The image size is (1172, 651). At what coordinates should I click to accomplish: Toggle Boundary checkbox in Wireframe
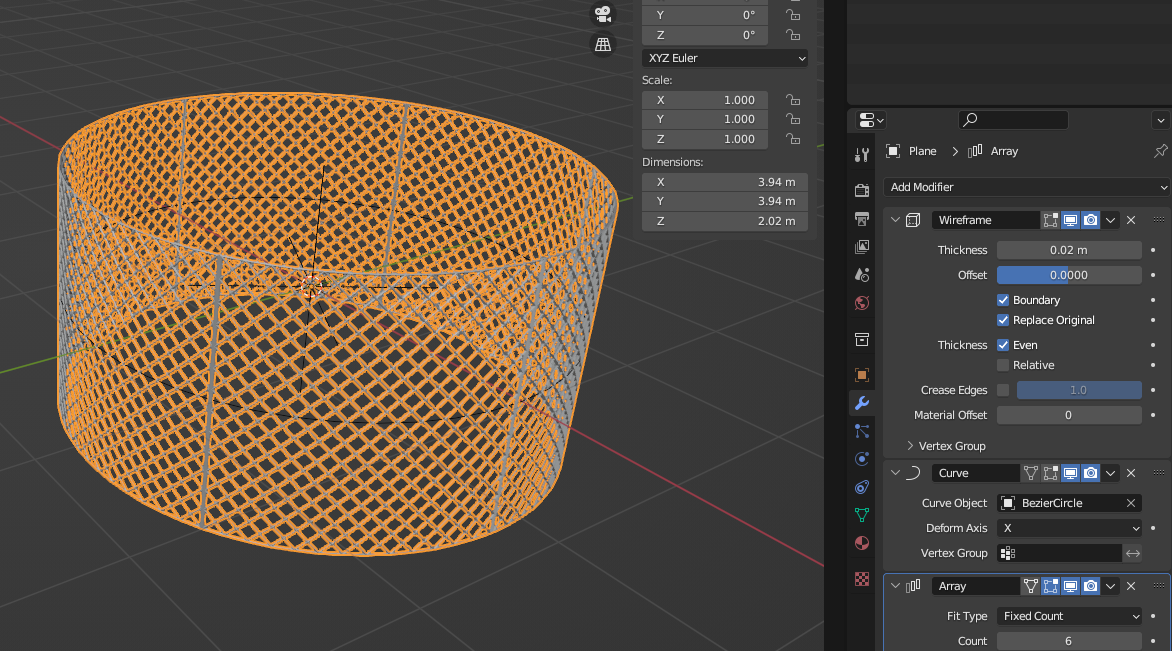(x=1003, y=300)
